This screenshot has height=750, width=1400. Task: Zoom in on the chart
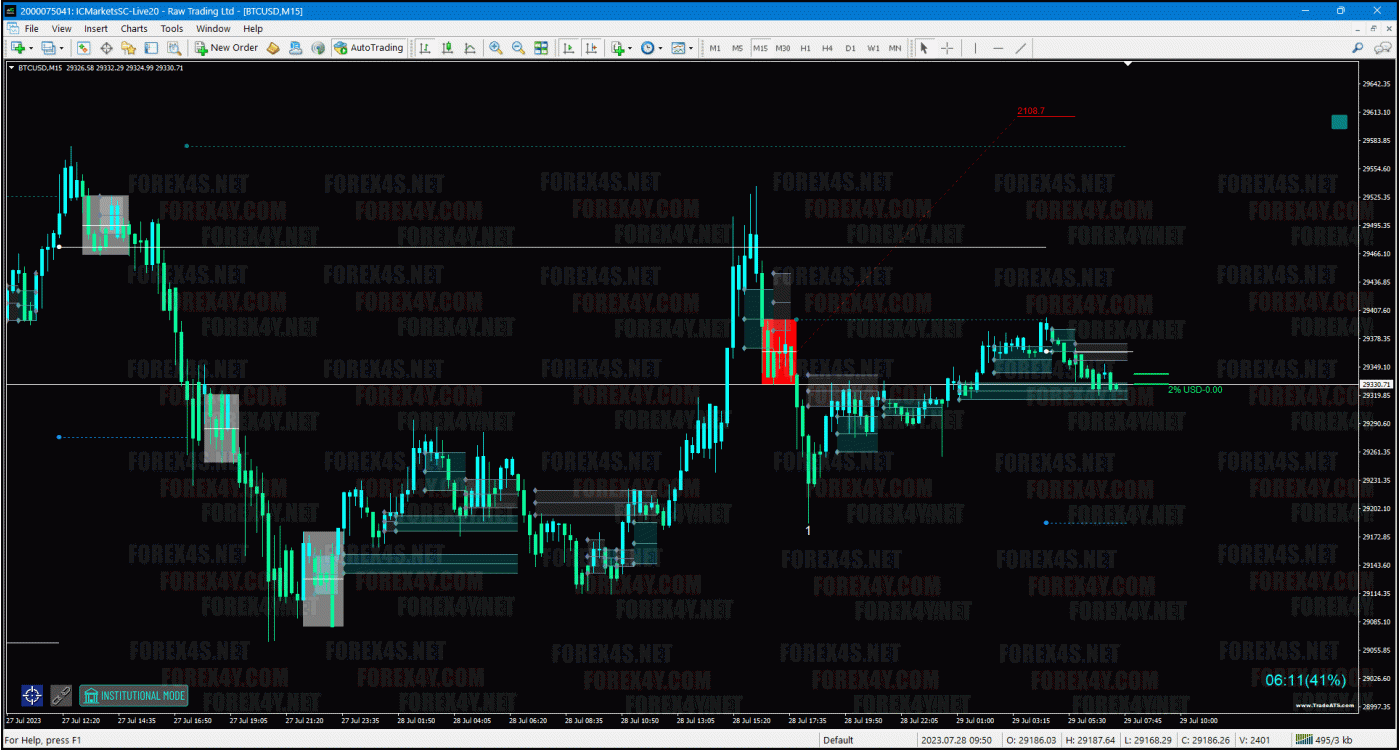[495, 47]
